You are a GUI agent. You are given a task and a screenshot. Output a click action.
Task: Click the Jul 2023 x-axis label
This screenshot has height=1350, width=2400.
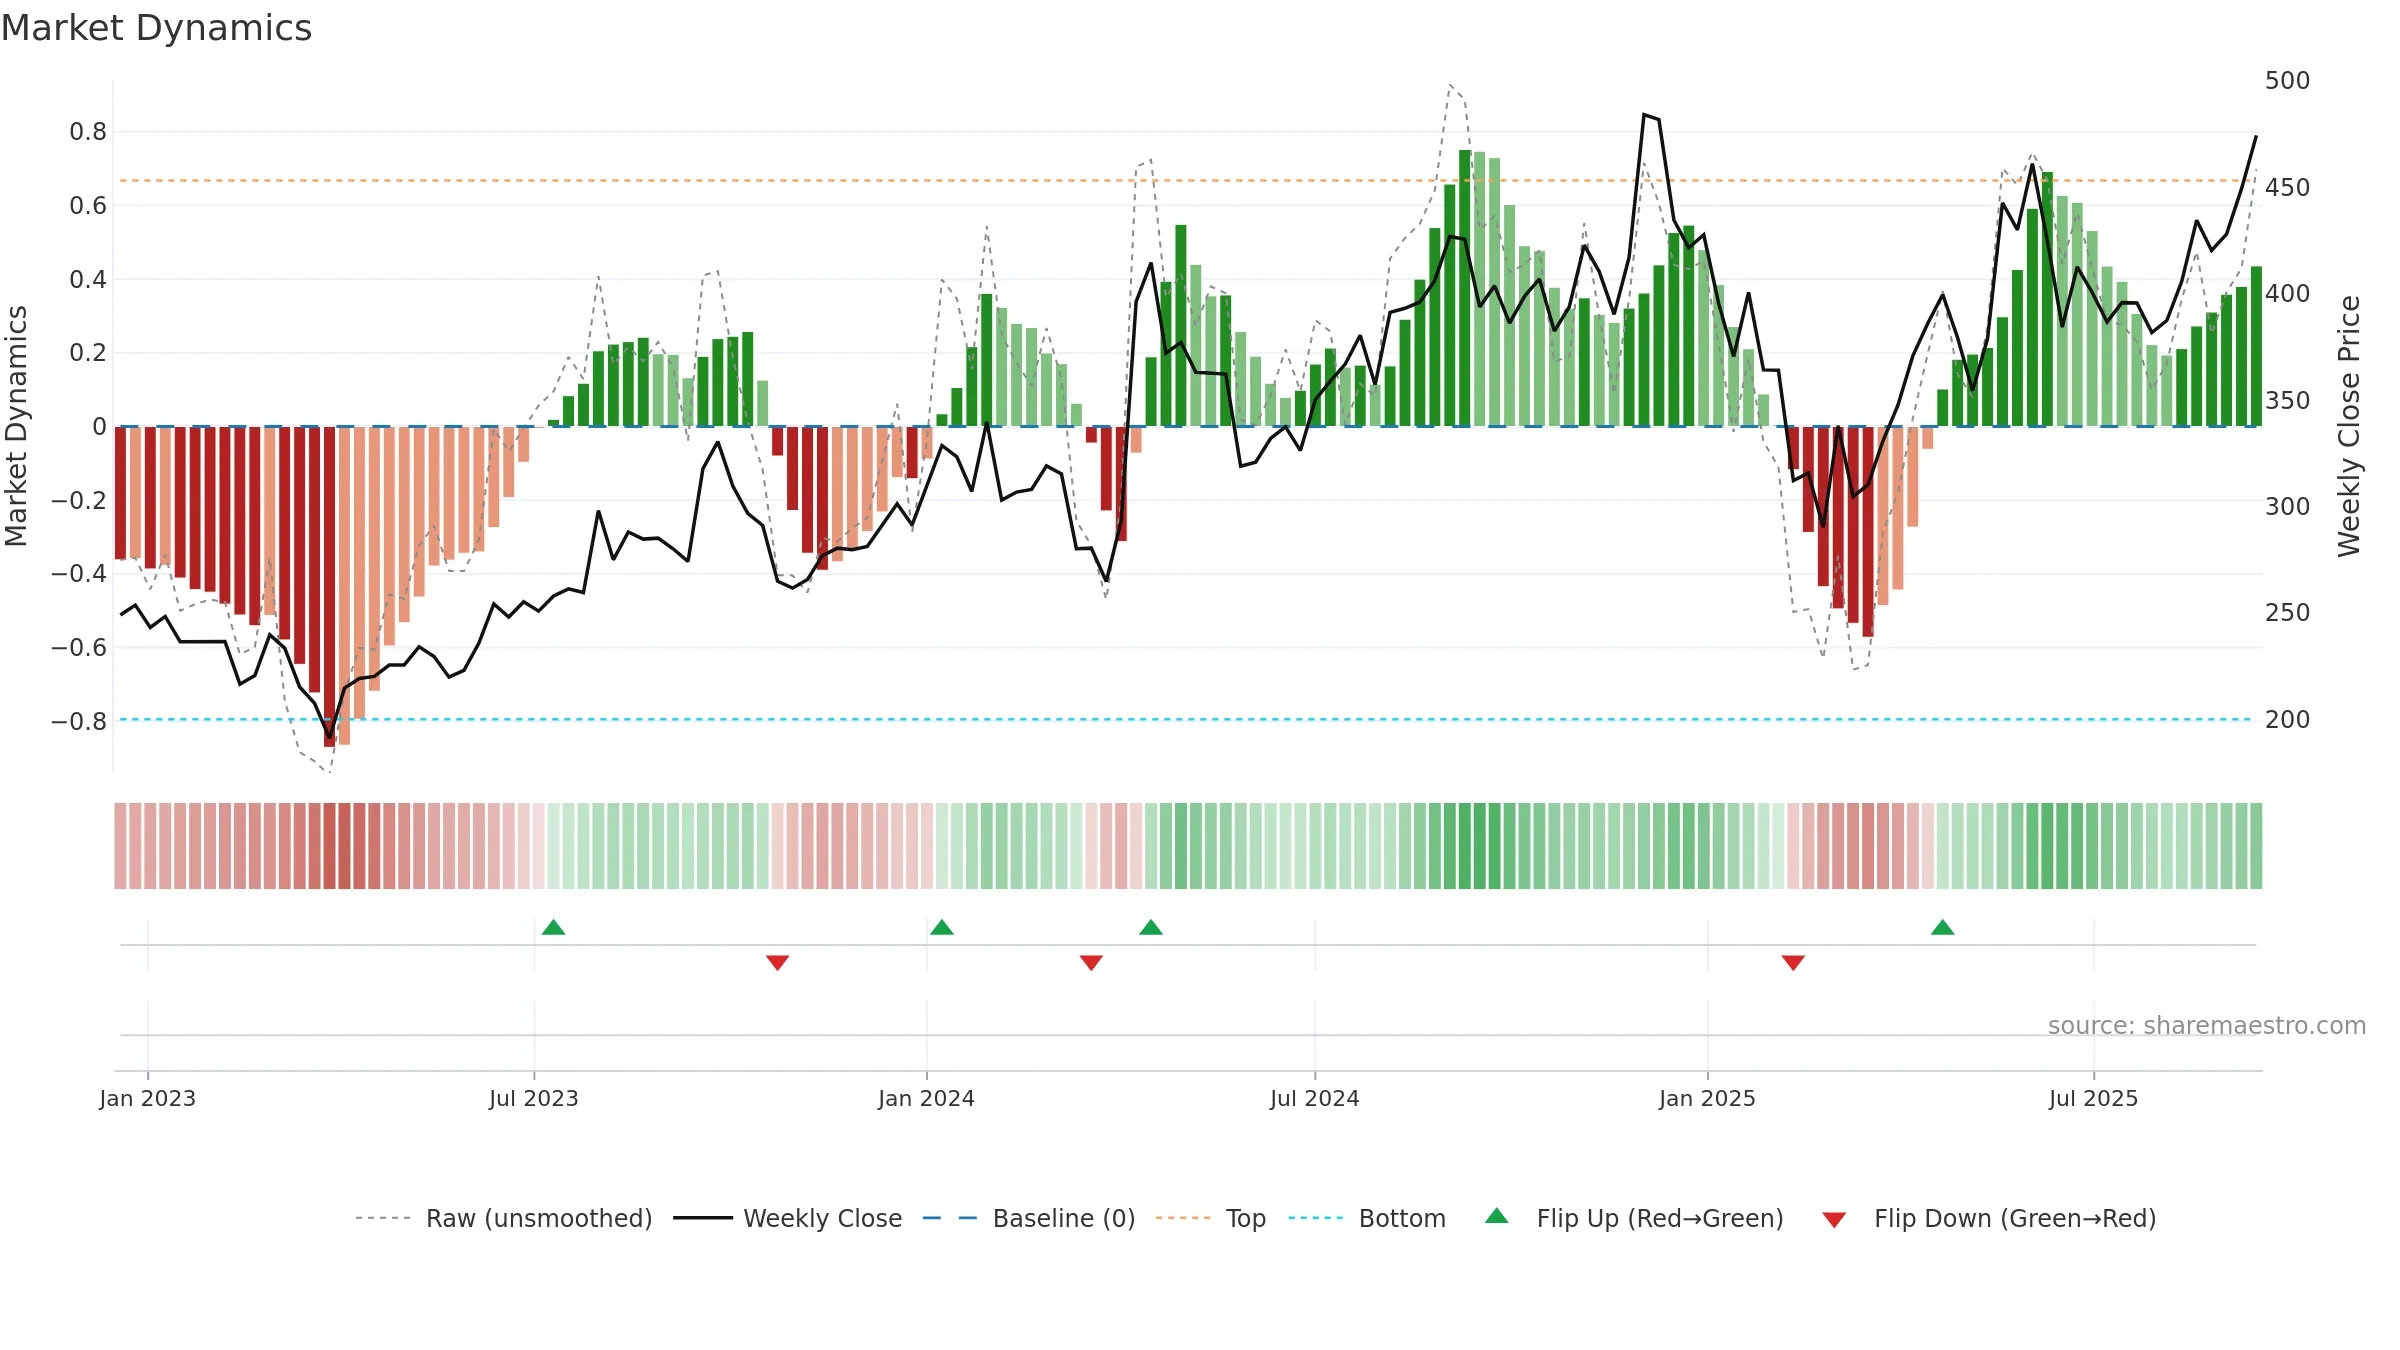[x=534, y=1098]
